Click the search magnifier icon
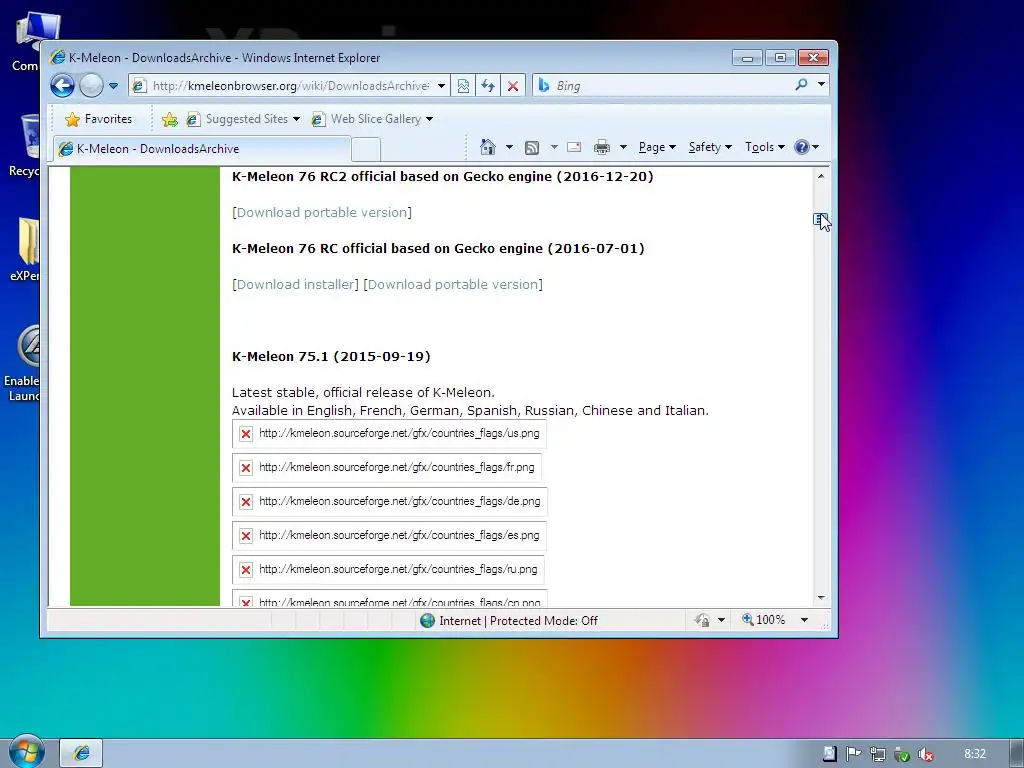 [801, 84]
